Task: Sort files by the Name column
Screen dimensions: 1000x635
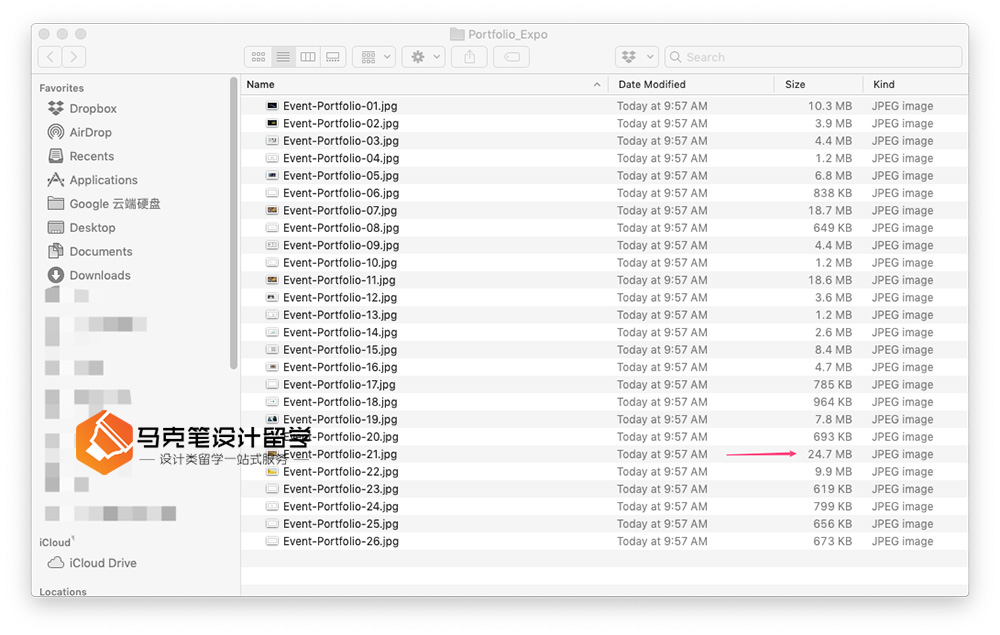Action: (260, 84)
